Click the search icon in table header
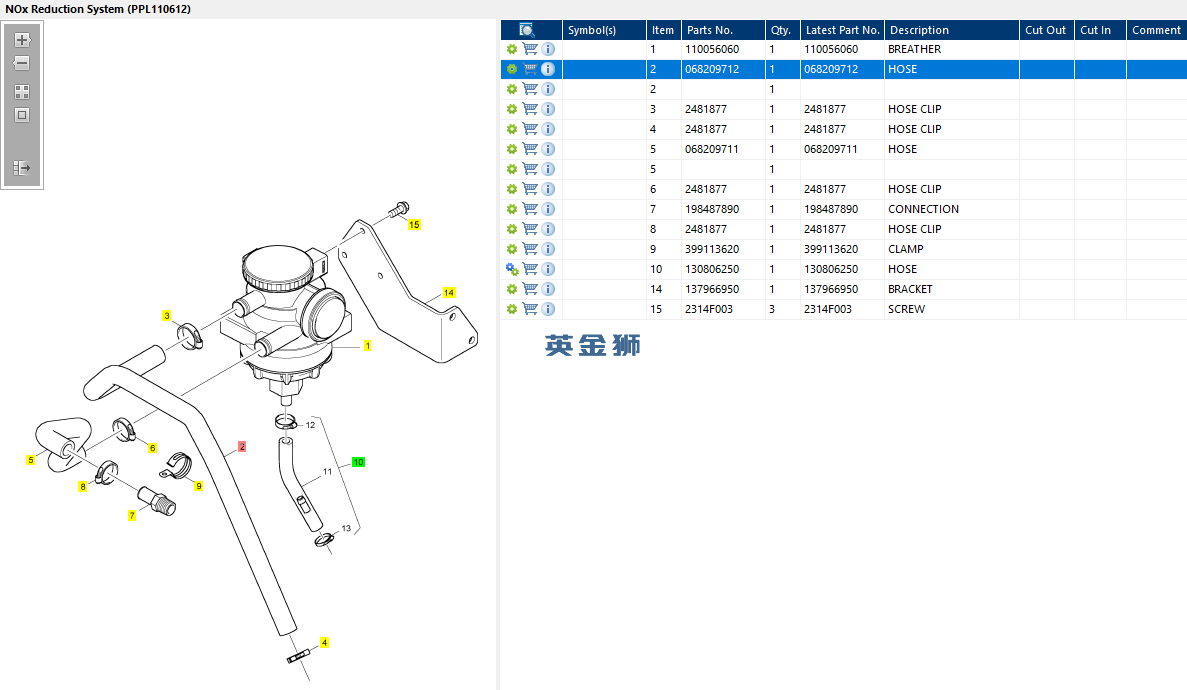 (x=527, y=30)
